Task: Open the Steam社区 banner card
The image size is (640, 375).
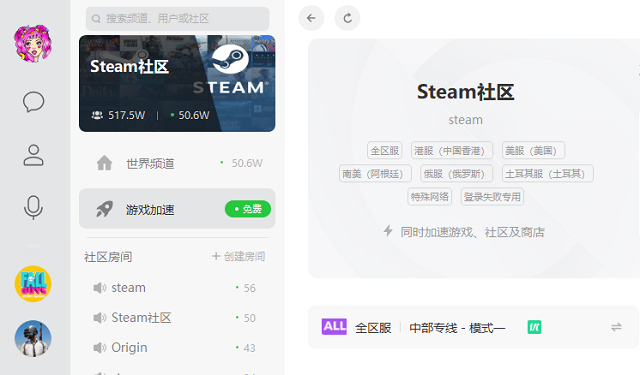Action: click(177, 83)
